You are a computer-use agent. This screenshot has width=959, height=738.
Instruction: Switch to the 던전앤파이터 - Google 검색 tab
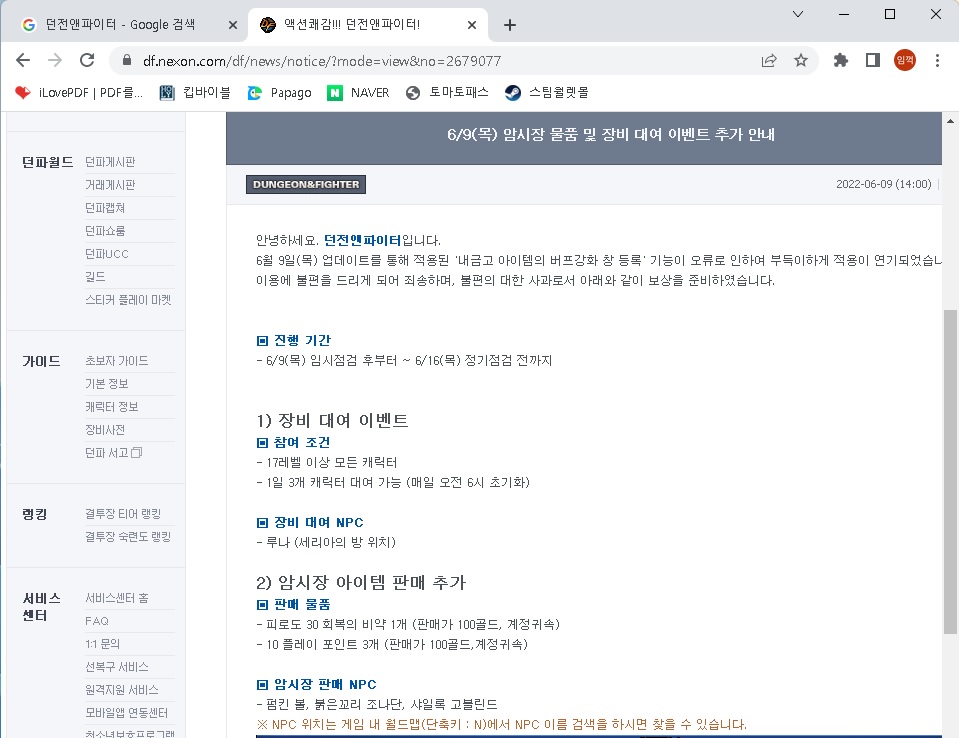click(x=120, y=25)
